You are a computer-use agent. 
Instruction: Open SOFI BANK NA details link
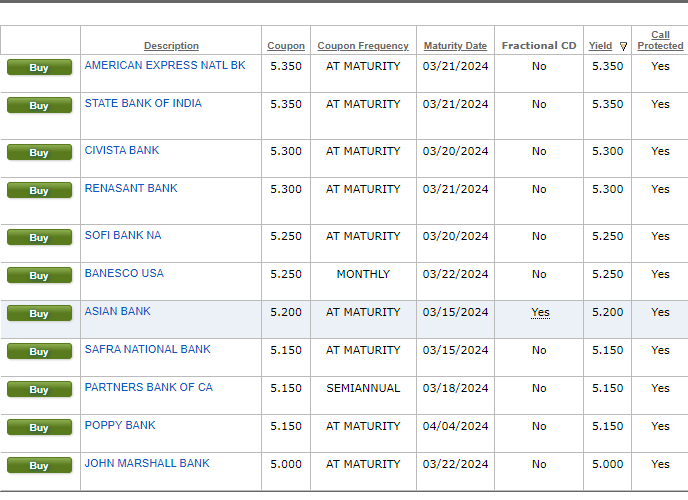point(123,236)
